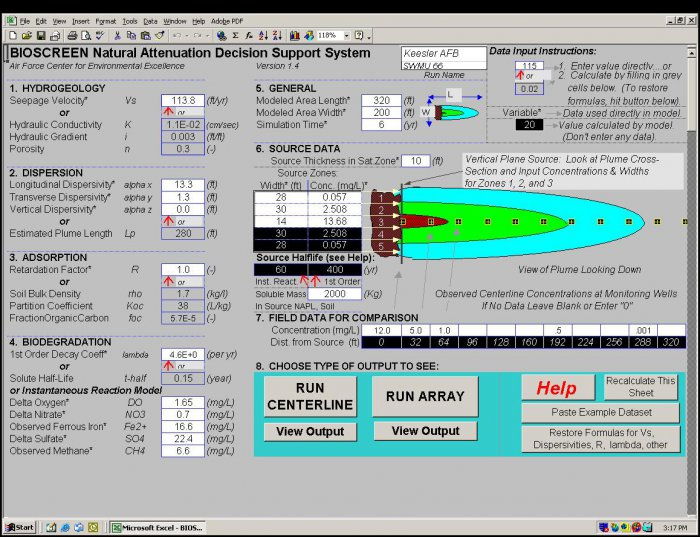The image size is (700, 537).
Task: Click the RUN CENTERLINE button
Action: (x=310, y=396)
